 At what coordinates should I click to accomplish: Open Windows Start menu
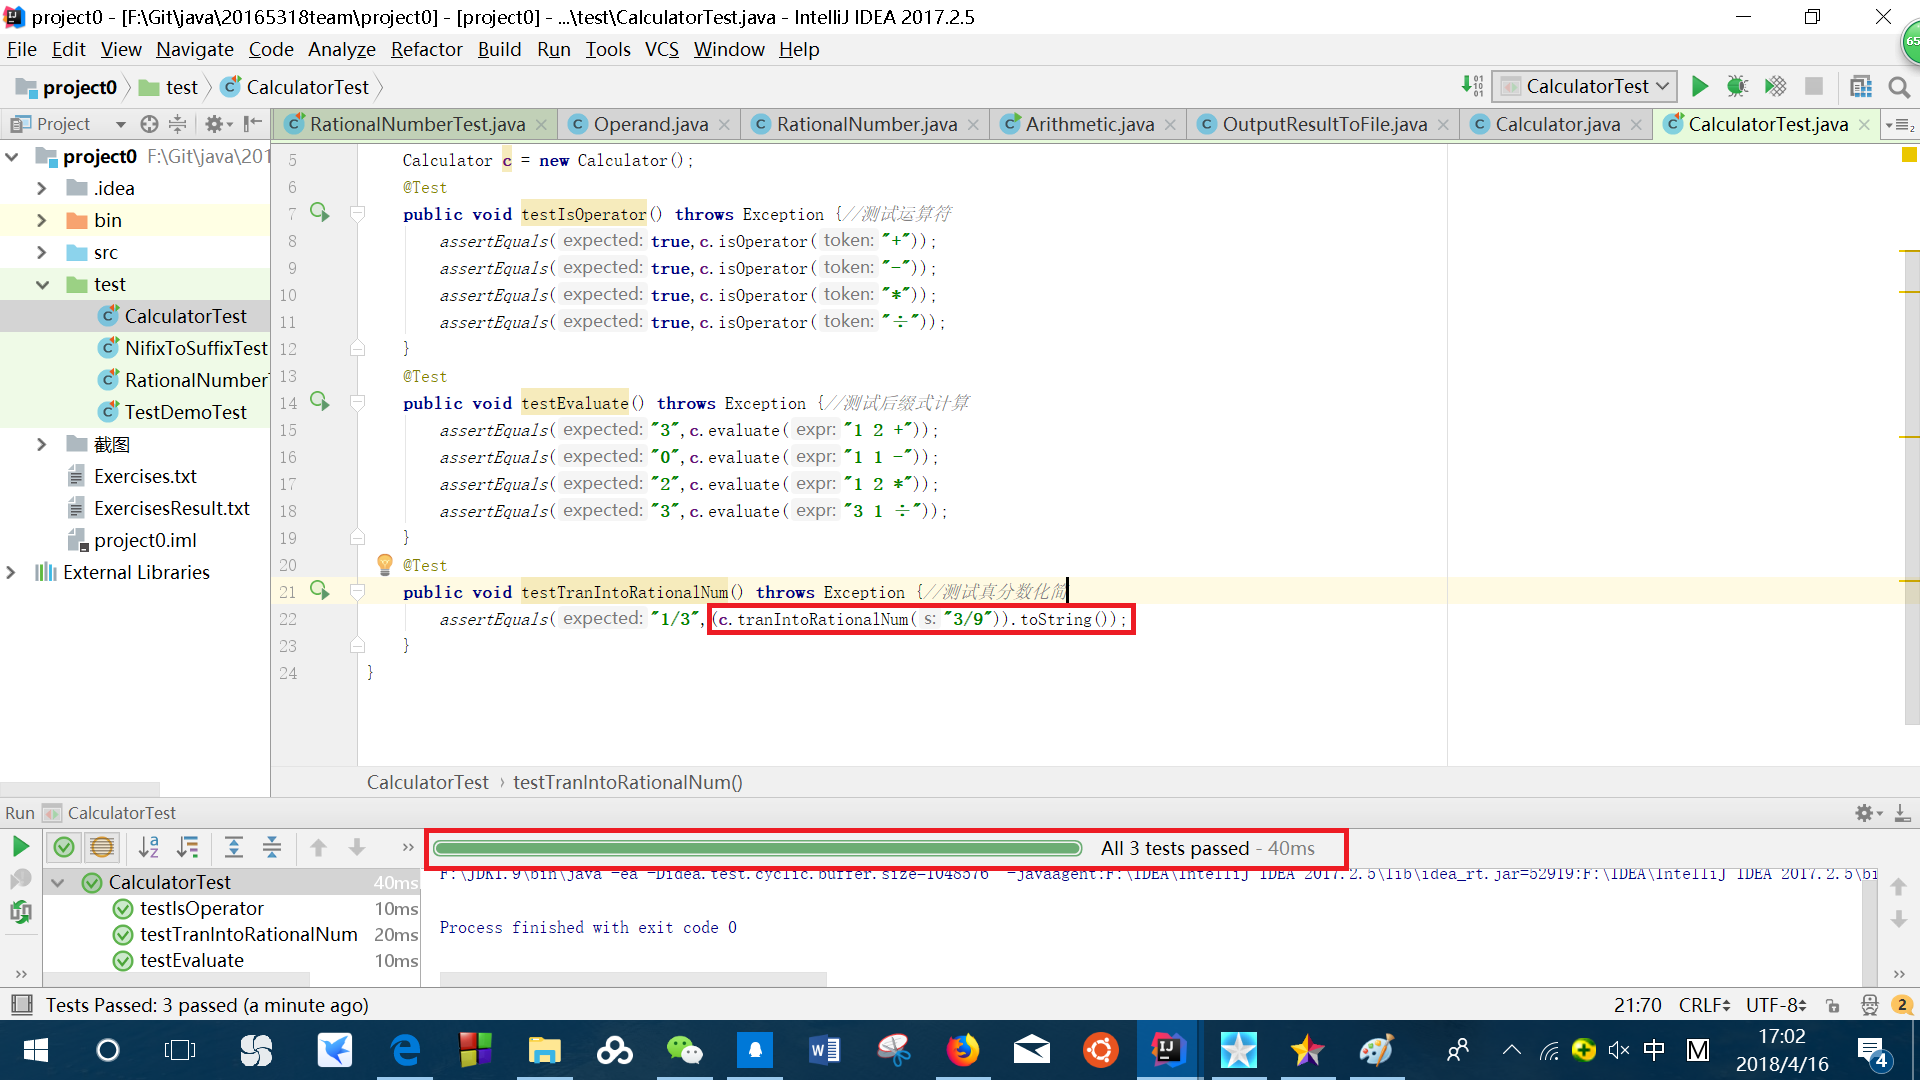pos(35,1050)
